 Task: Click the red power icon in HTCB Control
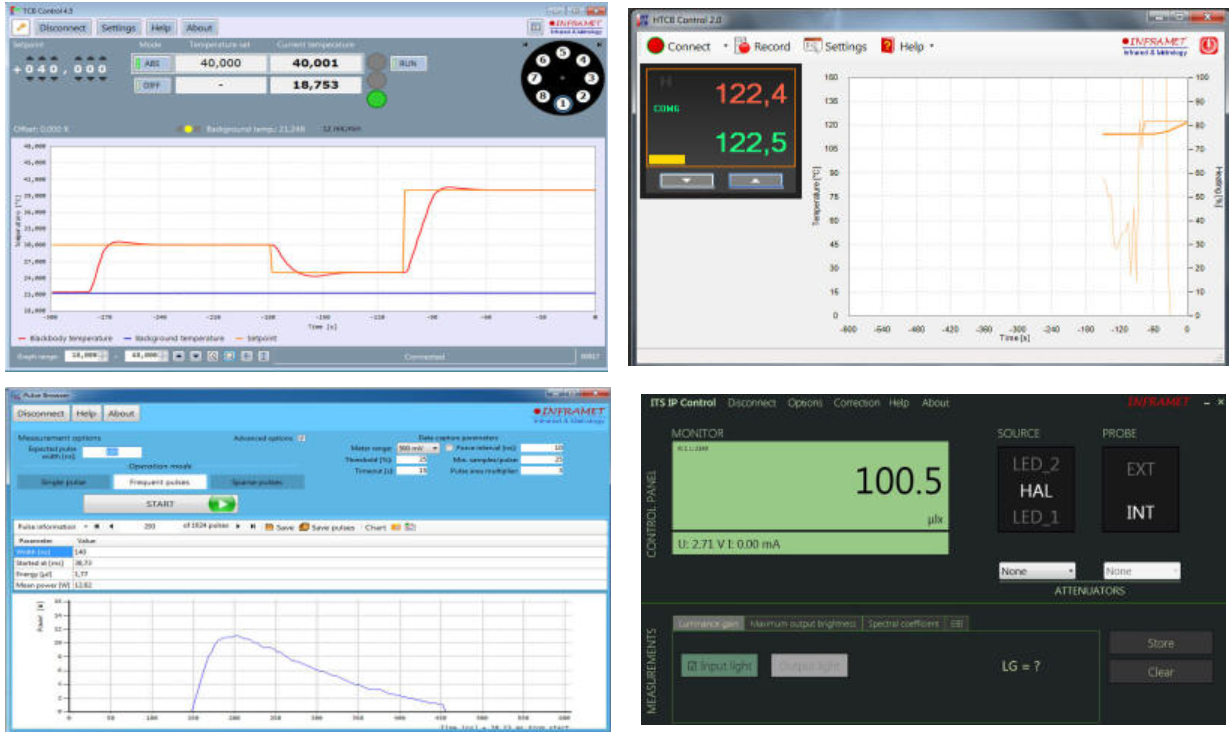pos(1208,45)
